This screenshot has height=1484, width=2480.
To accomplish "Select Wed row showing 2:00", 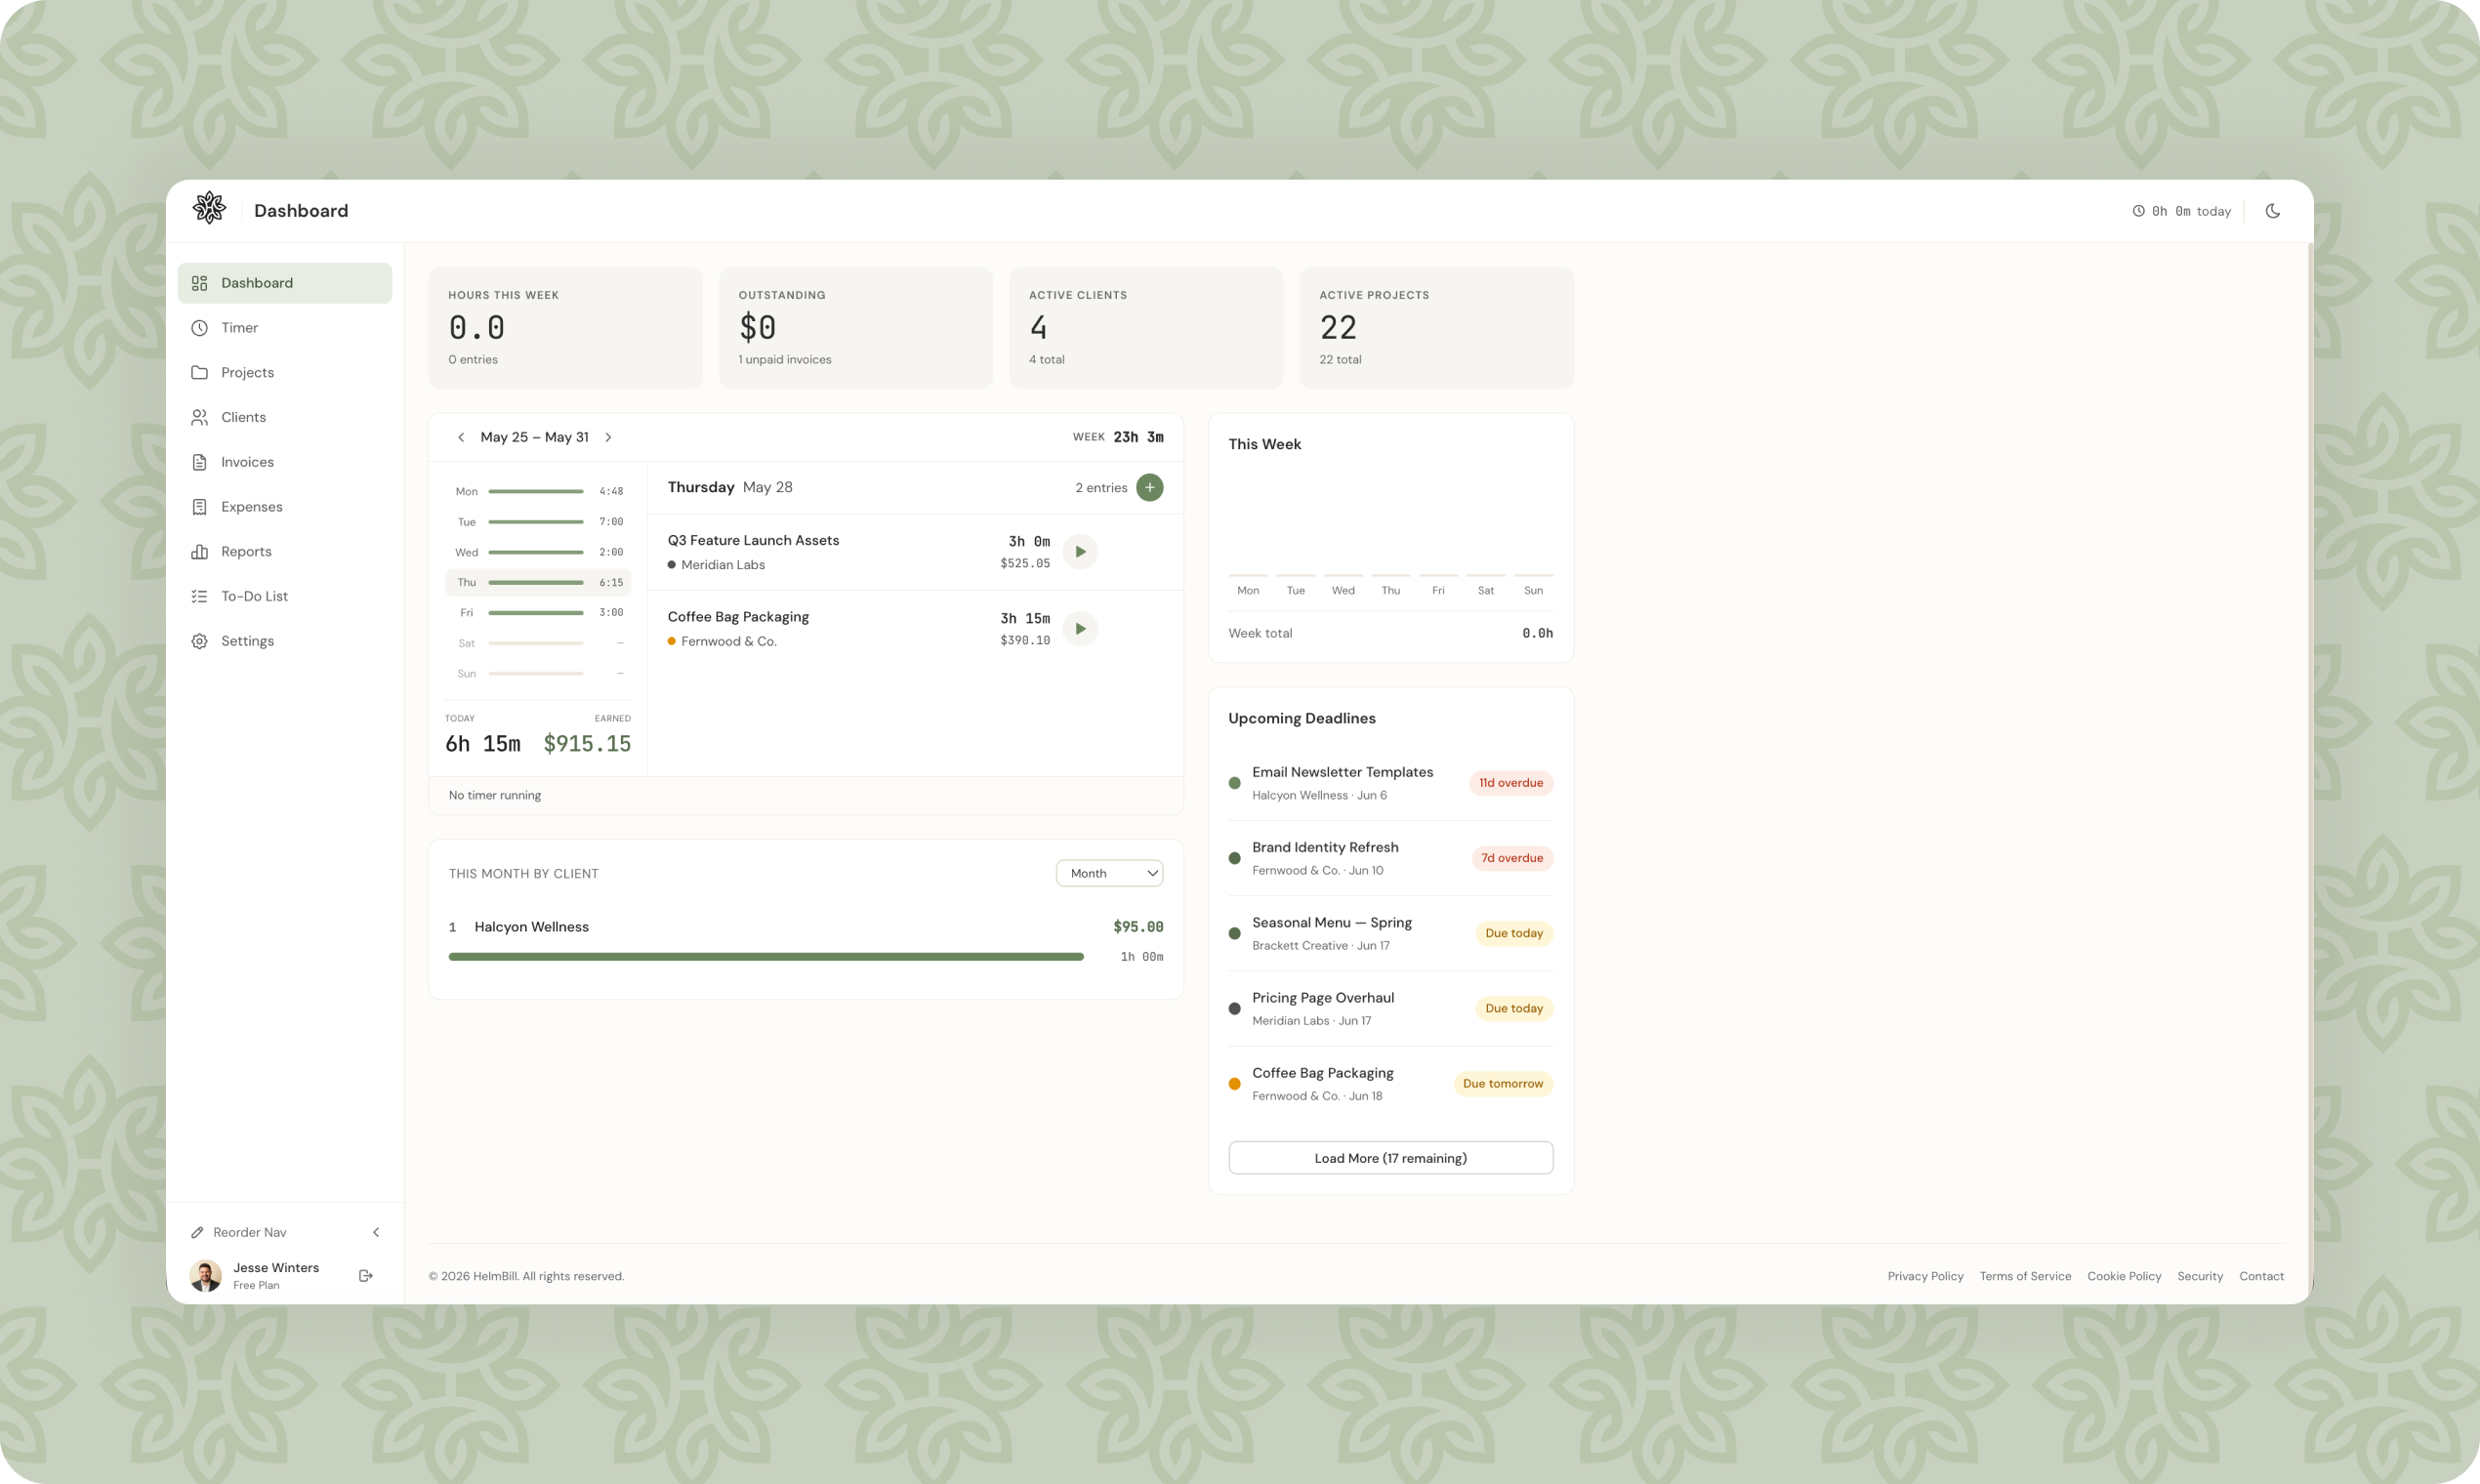I will coord(538,552).
